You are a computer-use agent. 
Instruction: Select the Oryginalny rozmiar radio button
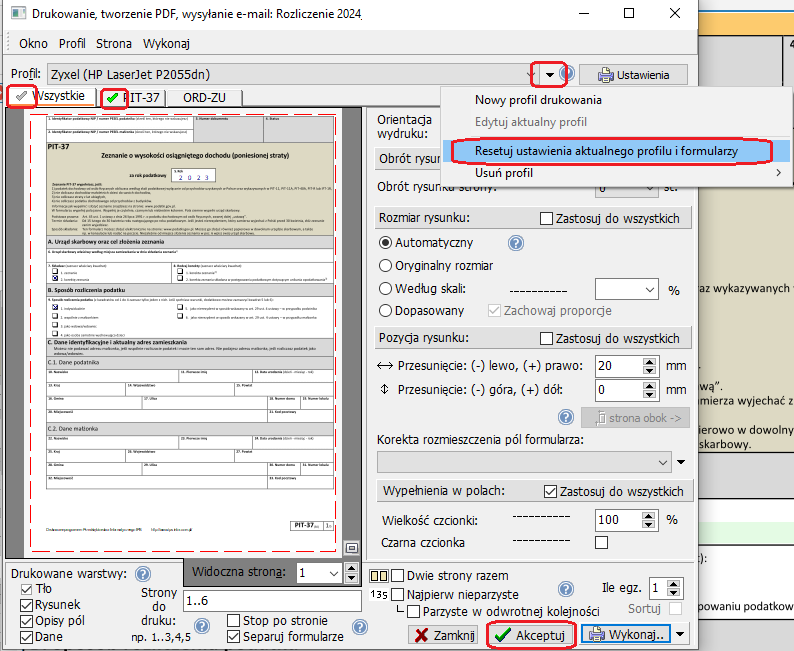386,266
